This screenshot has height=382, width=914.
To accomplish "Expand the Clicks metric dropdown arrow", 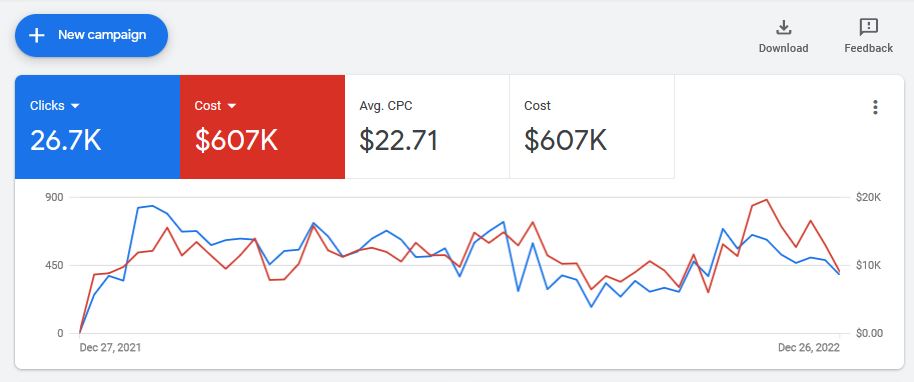I will pyautogui.click(x=75, y=106).
